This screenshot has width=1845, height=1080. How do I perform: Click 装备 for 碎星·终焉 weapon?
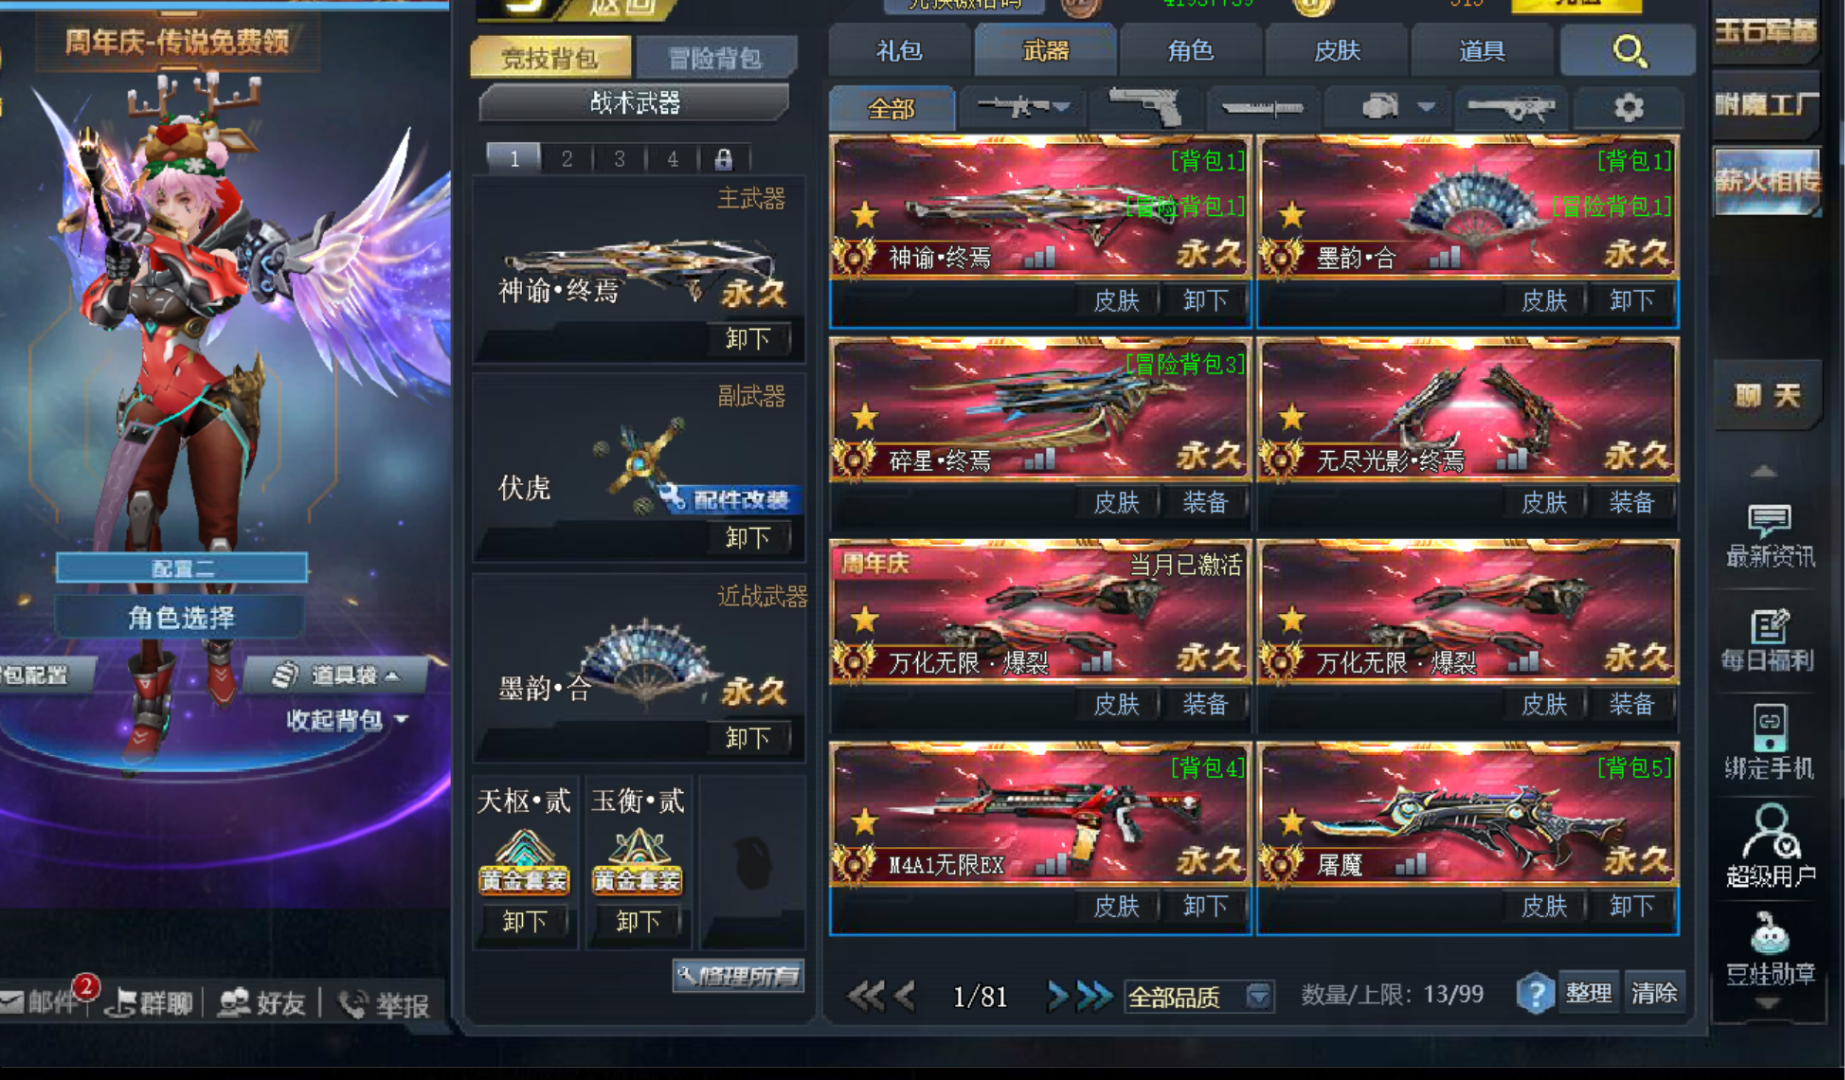(1205, 502)
